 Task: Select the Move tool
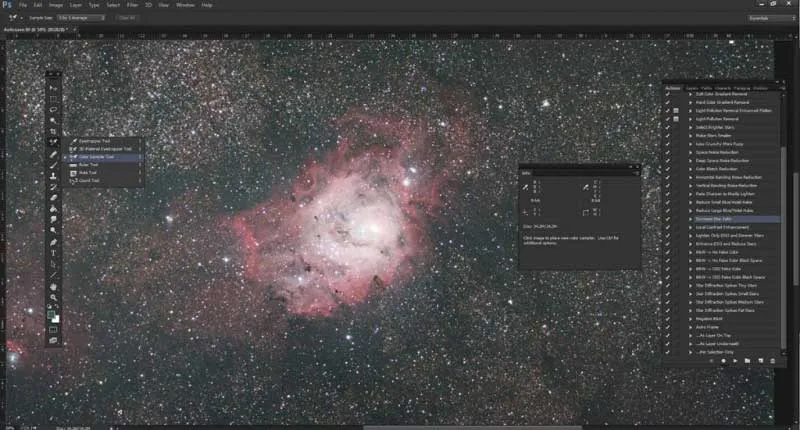53,88
